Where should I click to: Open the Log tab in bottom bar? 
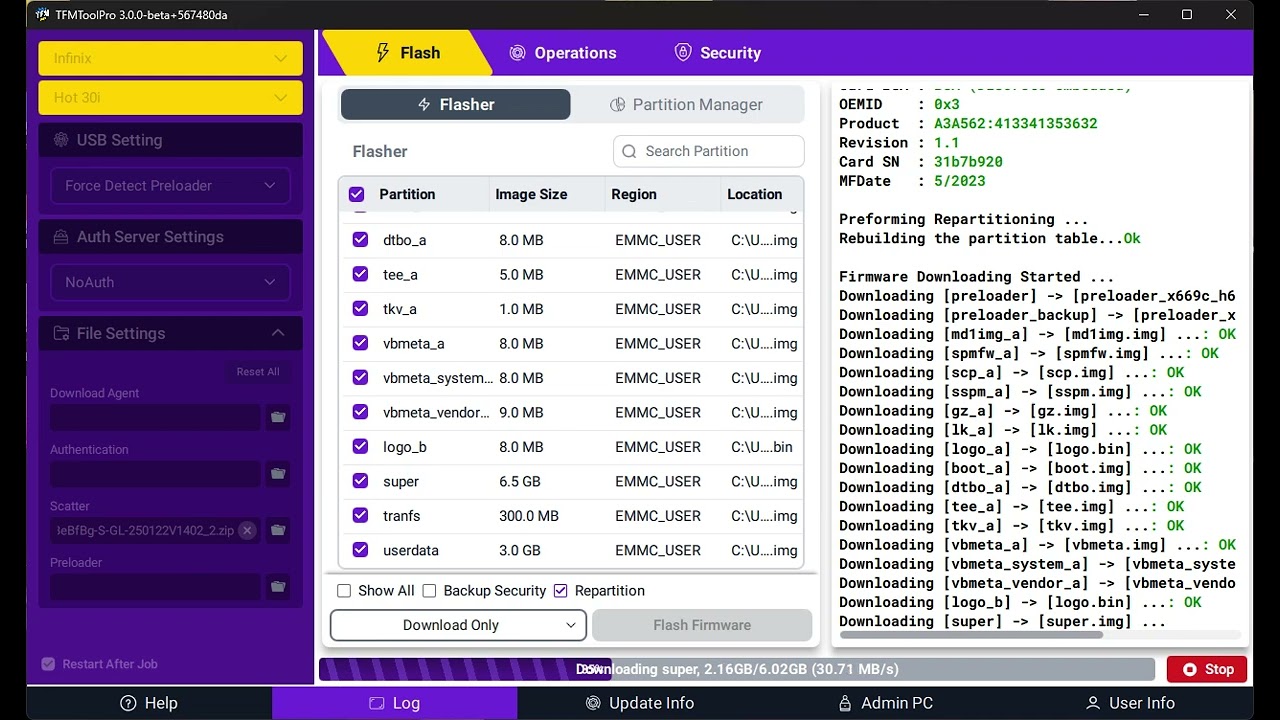(394, 703)
